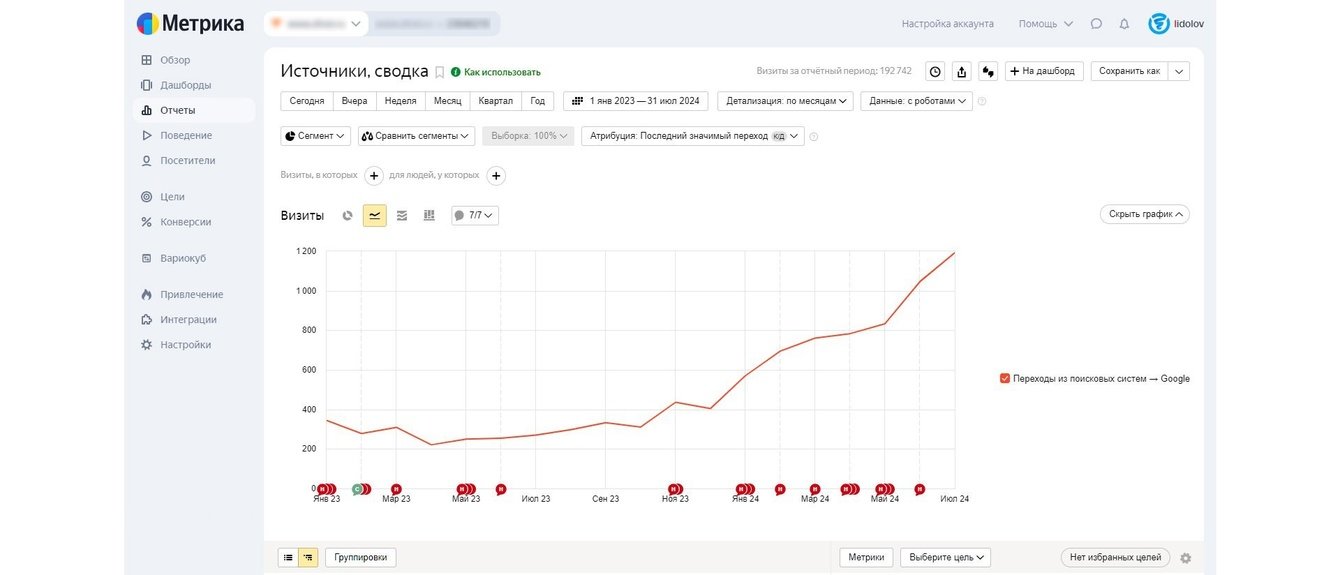Viewport: 1340px width, 575px height.
Task: Click the red annotation marker at Ноя 23
Action: coord(674,489)
